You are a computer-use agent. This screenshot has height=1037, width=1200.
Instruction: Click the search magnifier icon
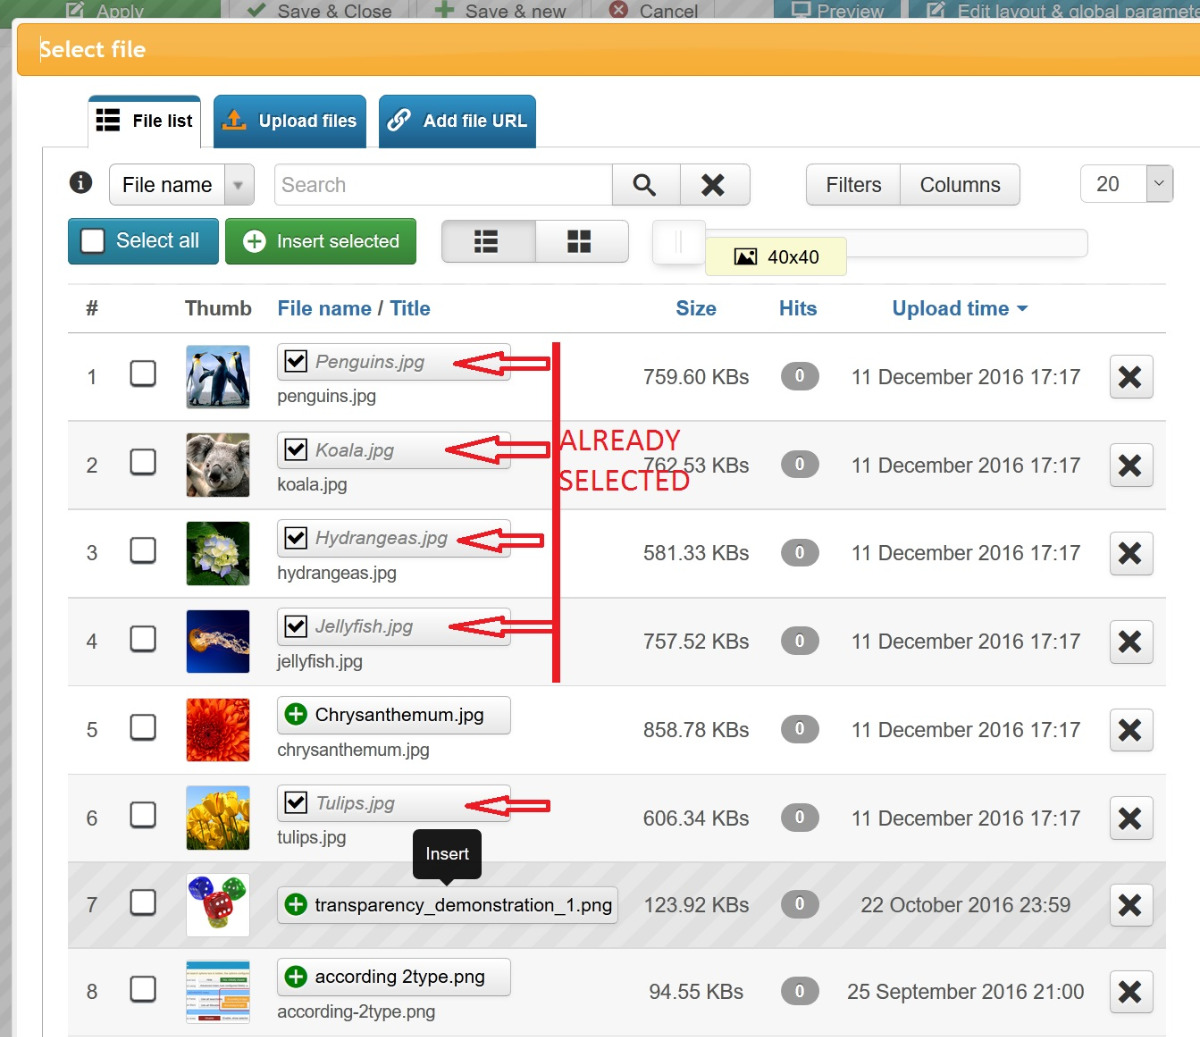pyautogui.click(x=645, y=185)
